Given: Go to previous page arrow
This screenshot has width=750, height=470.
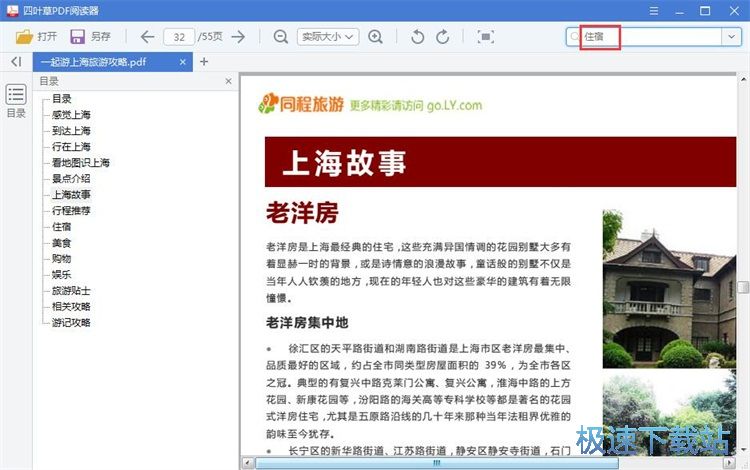Looking at the screenshot, I should 147,37.
